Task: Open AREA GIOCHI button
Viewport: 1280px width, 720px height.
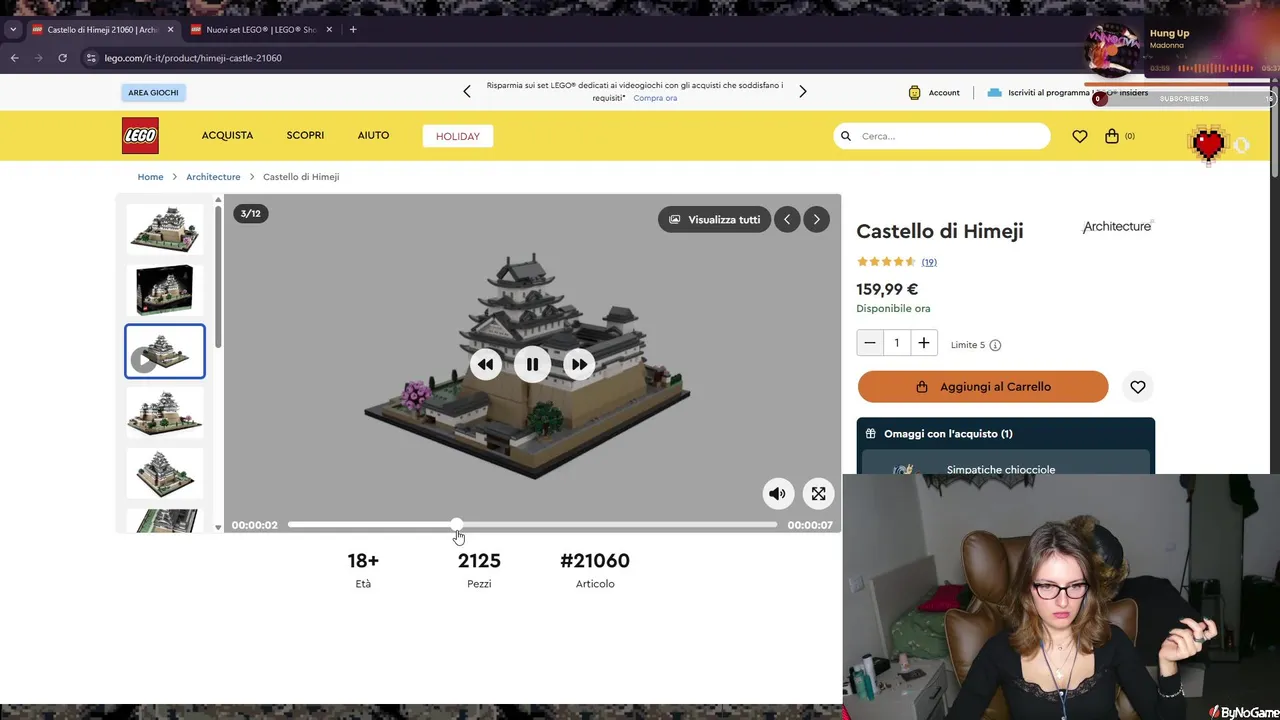Action: click(x=153, y=93)
